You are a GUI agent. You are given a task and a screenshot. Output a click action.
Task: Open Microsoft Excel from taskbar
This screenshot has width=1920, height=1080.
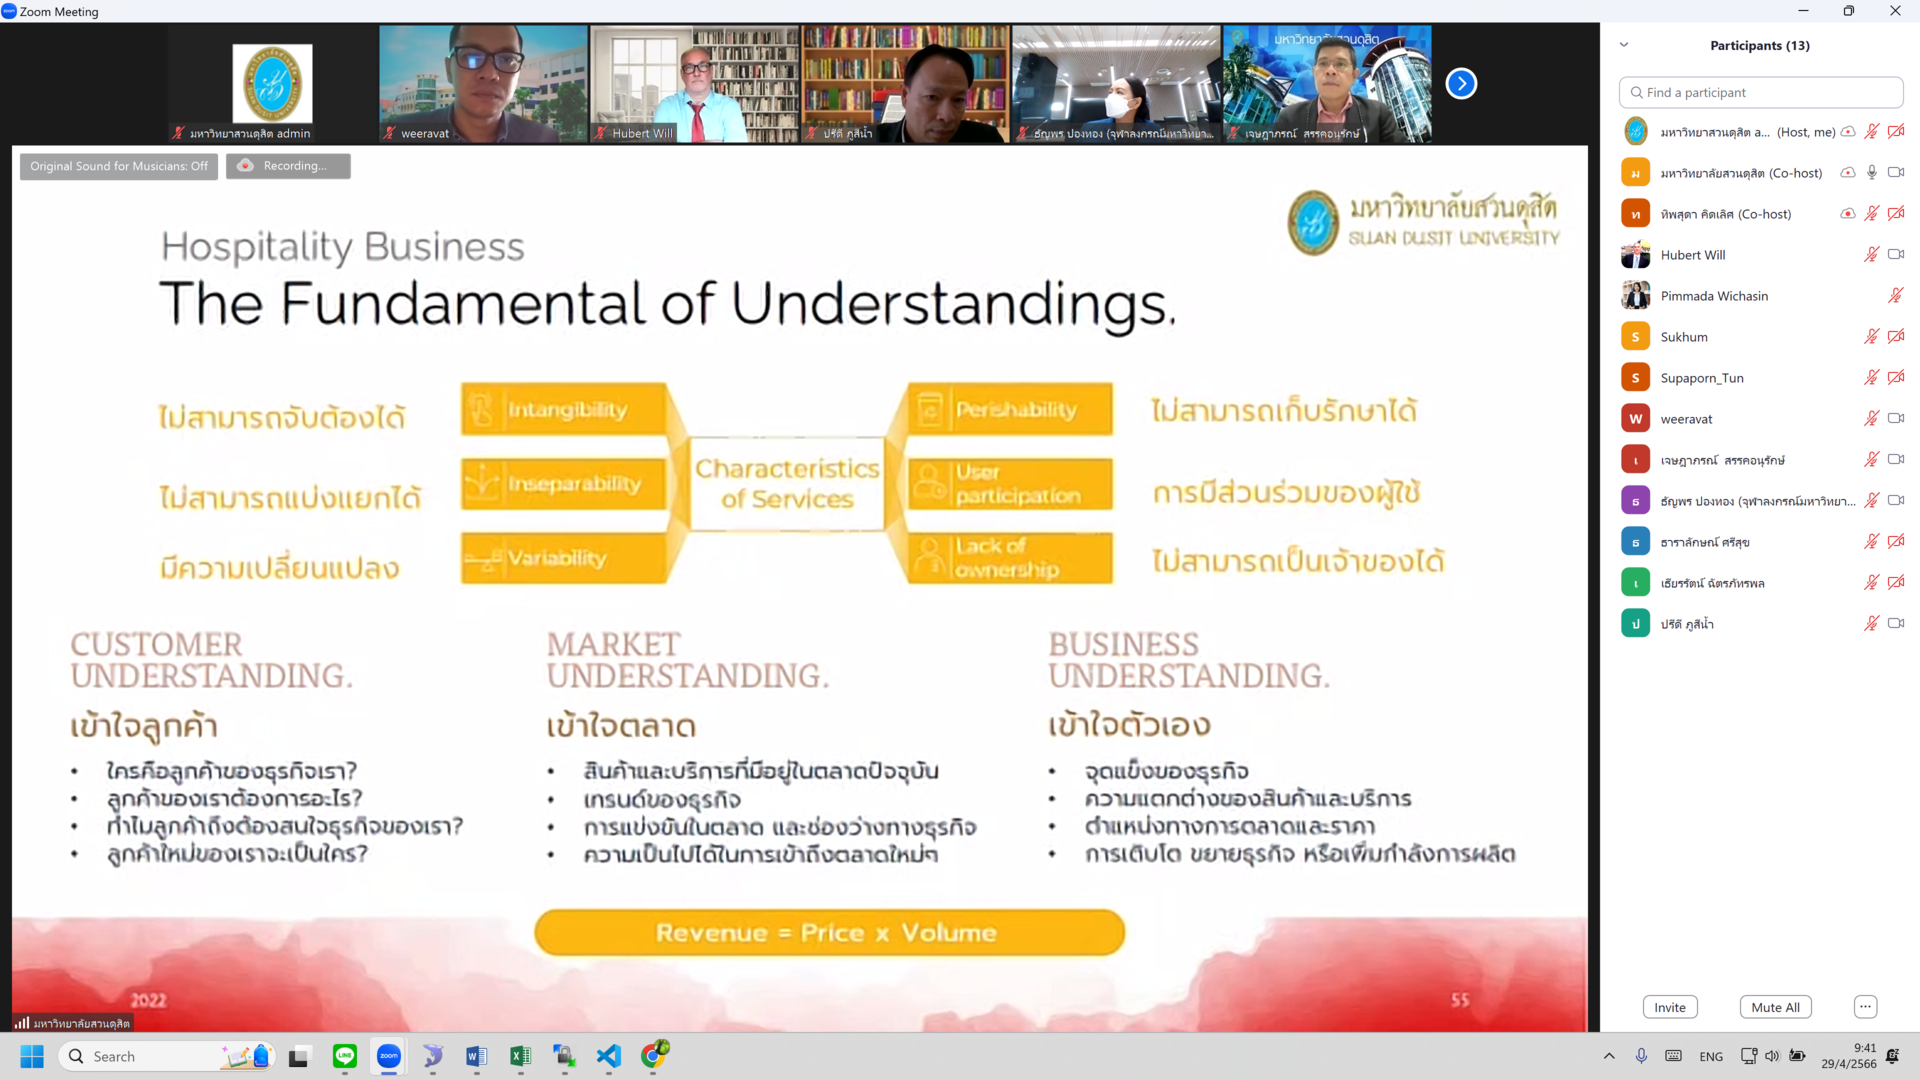click(x=520, y=1056)
